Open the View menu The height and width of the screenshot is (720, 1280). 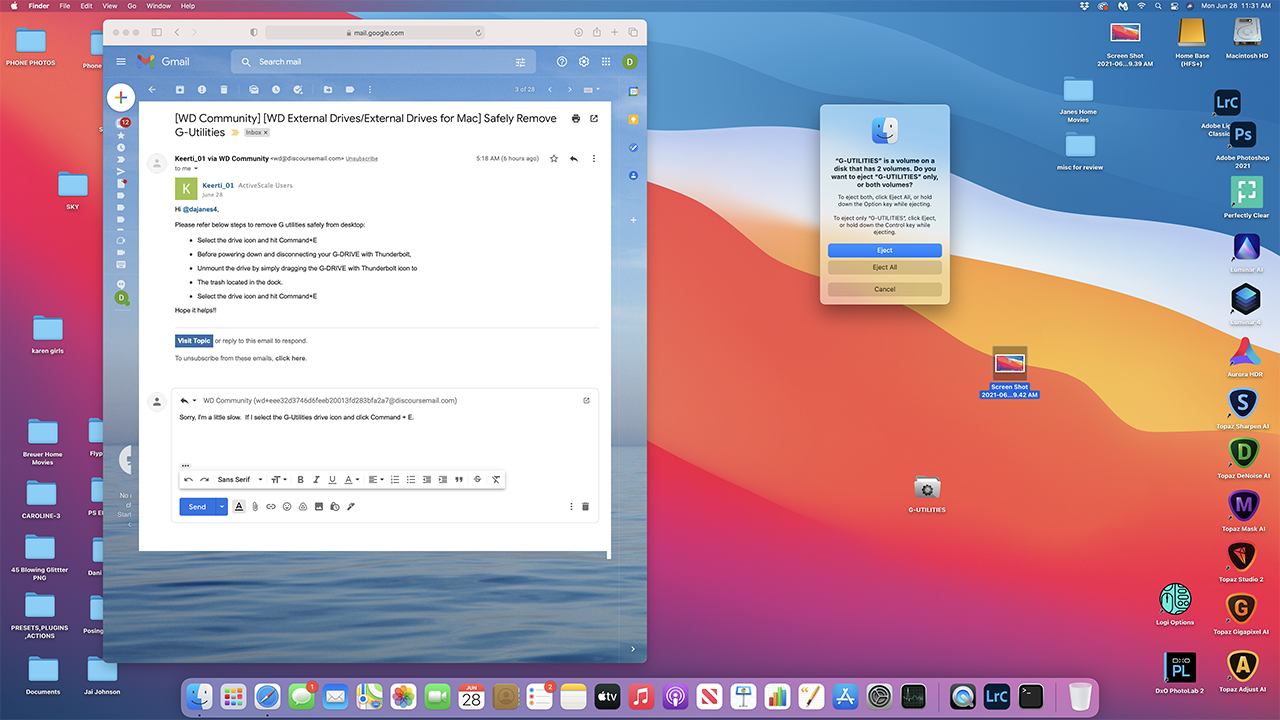109,6
